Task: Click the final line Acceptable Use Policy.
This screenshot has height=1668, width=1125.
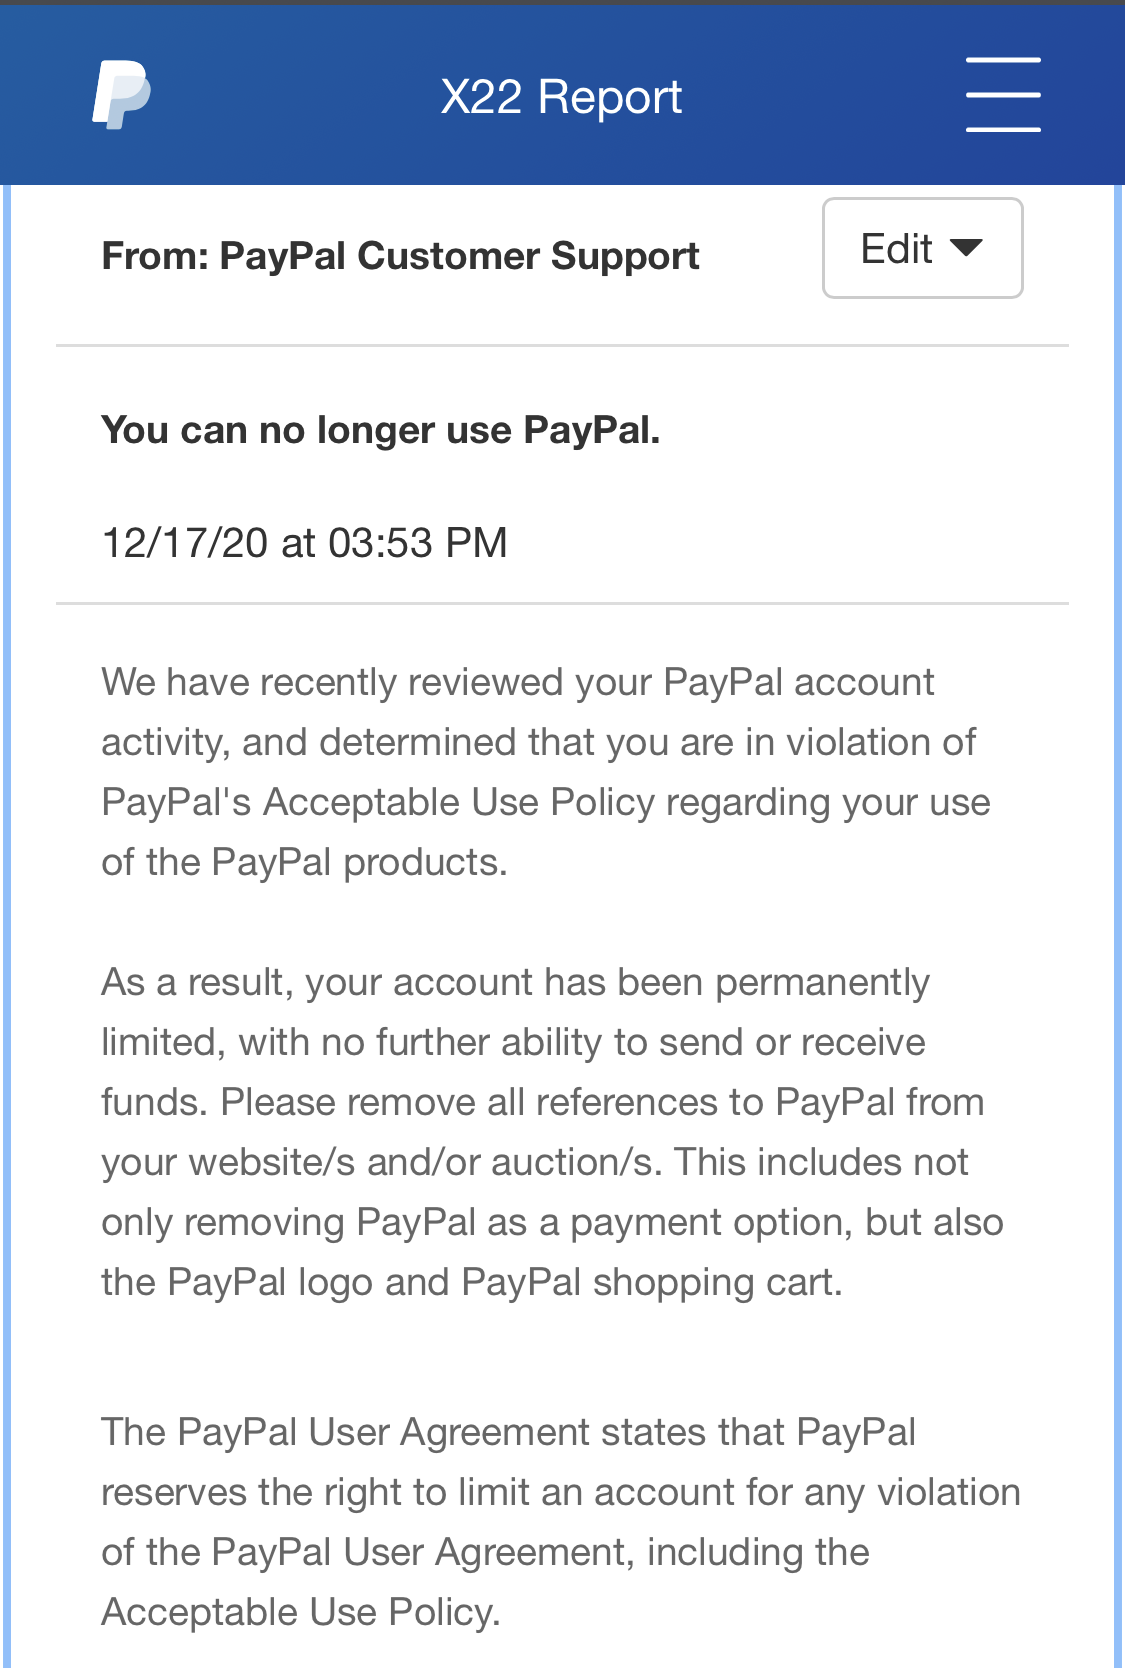Action: coord(301,1612)
